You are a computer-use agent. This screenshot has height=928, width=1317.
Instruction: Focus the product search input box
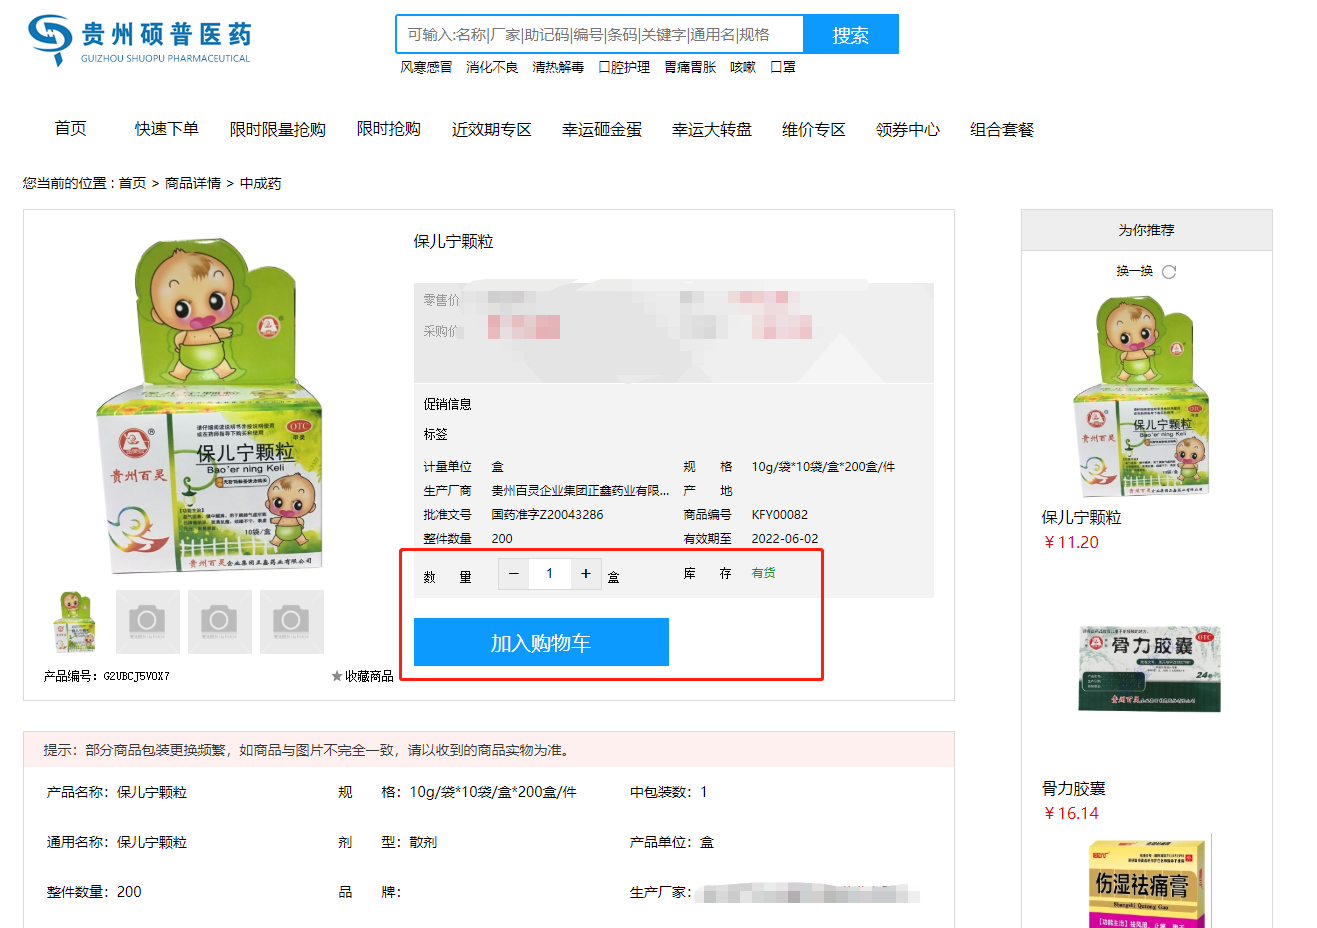pyautogui.click(x=600, y=35)
